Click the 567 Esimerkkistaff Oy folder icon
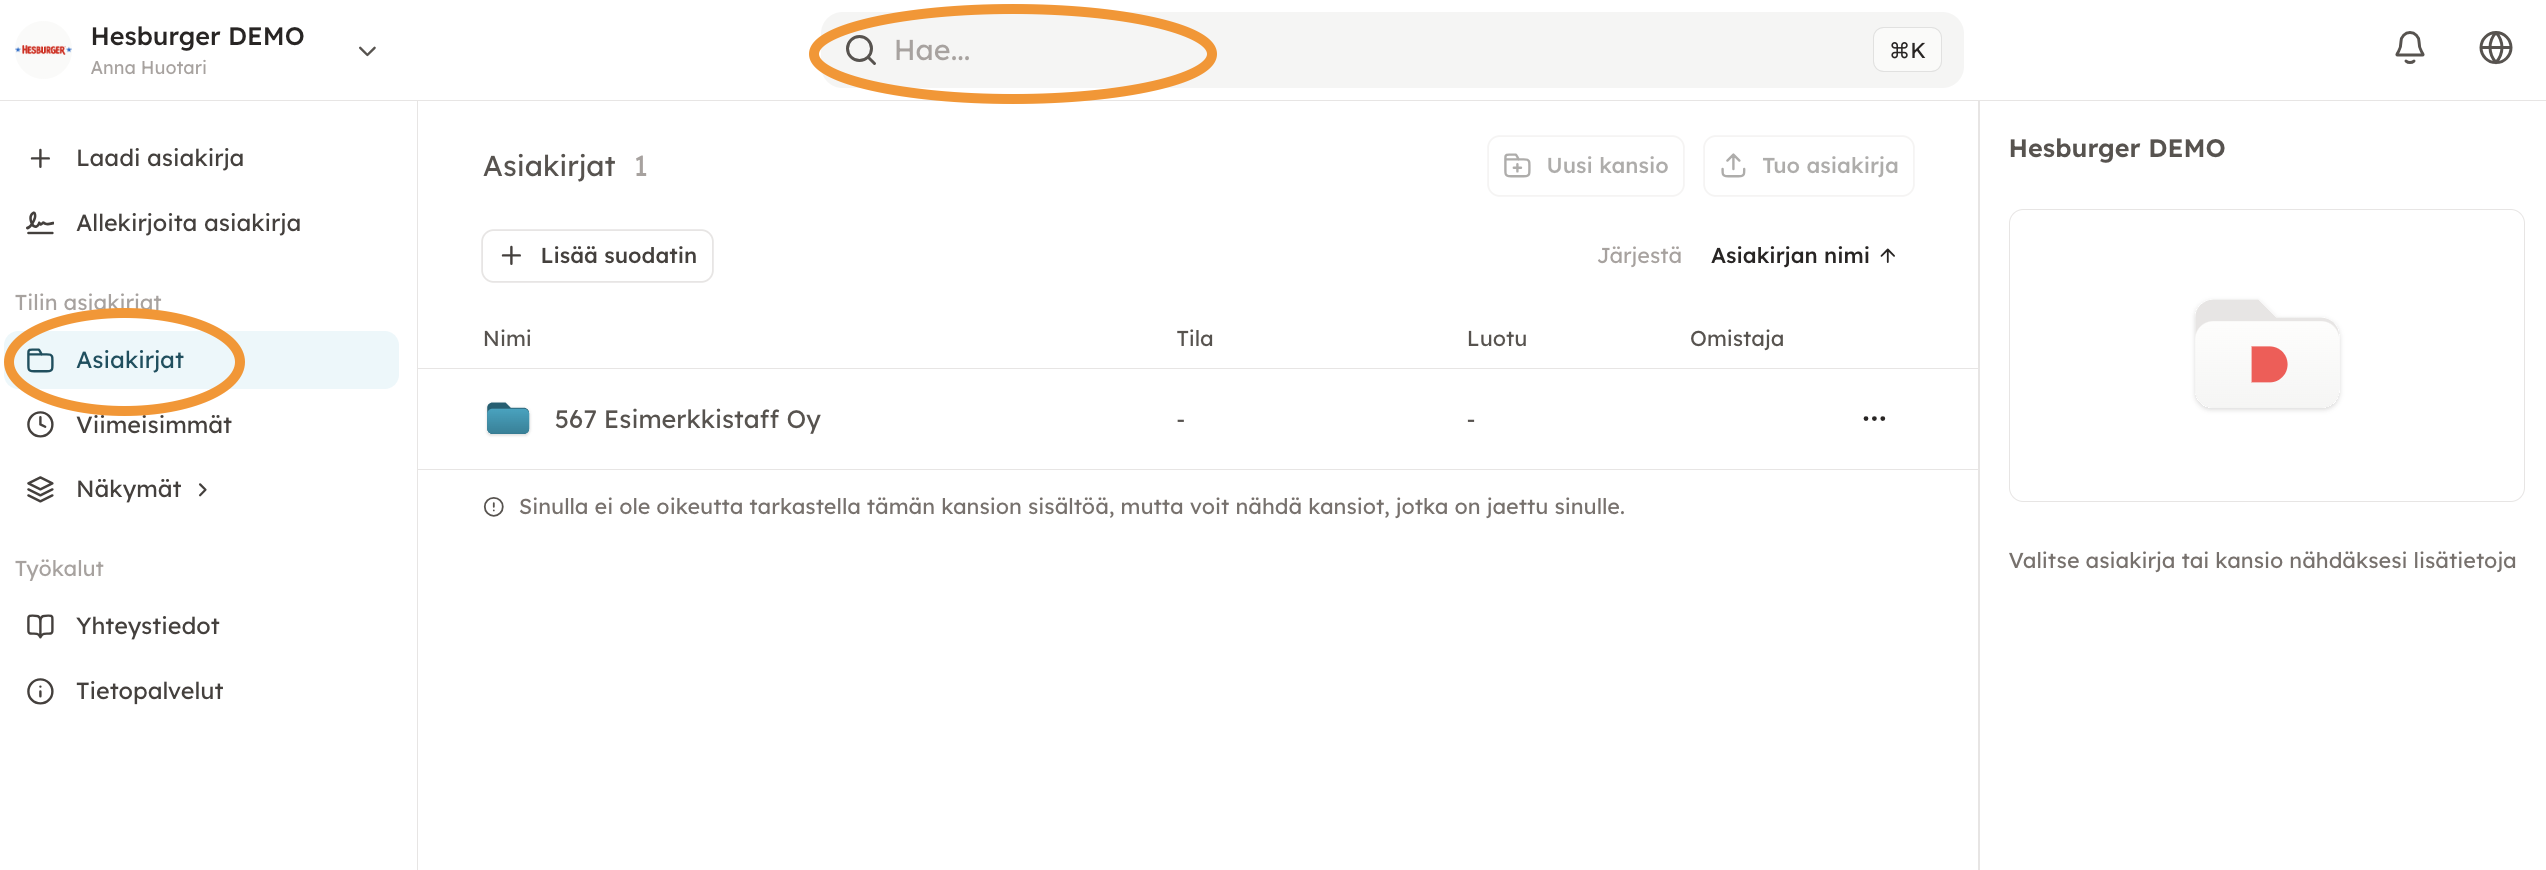2546x870 pixels. pos(508,419)
